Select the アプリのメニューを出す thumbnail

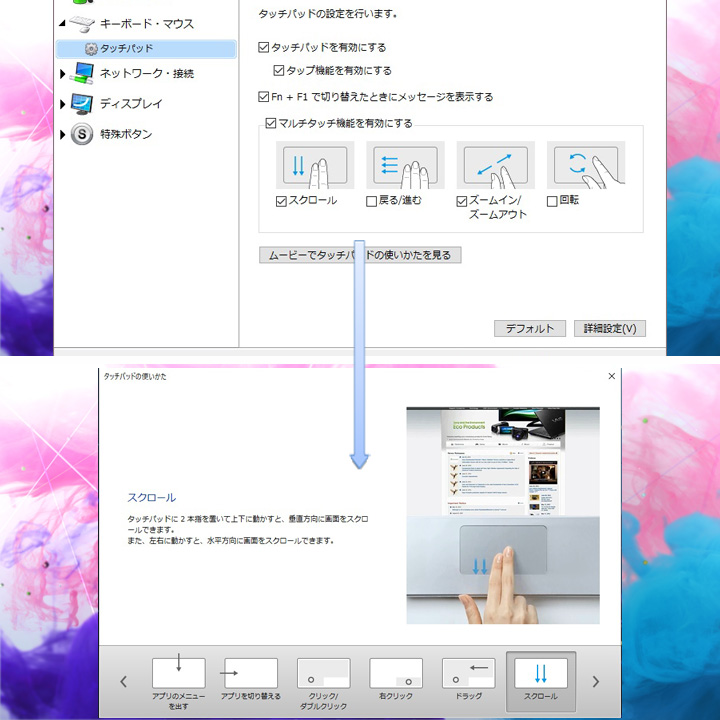(178, 673)
